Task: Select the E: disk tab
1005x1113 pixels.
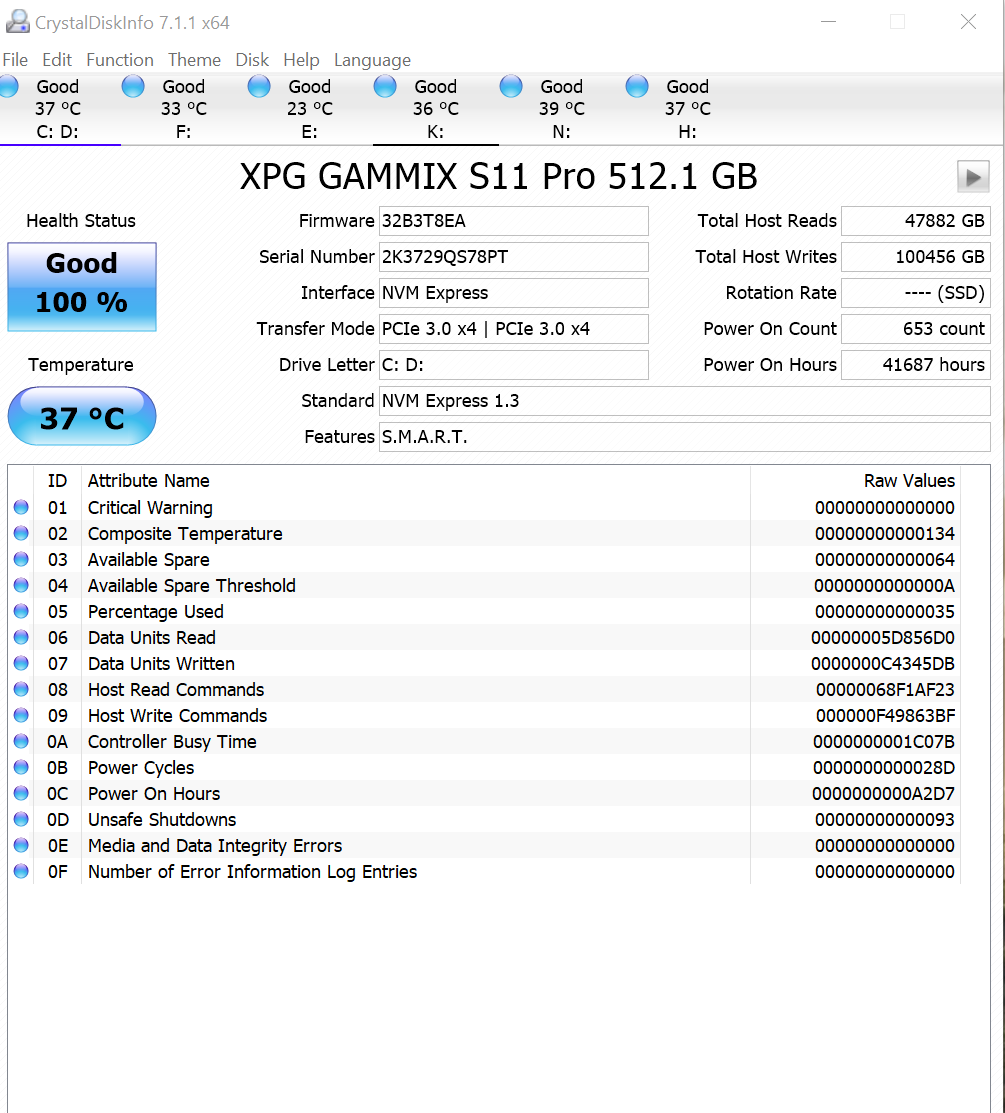Action: 310,109
